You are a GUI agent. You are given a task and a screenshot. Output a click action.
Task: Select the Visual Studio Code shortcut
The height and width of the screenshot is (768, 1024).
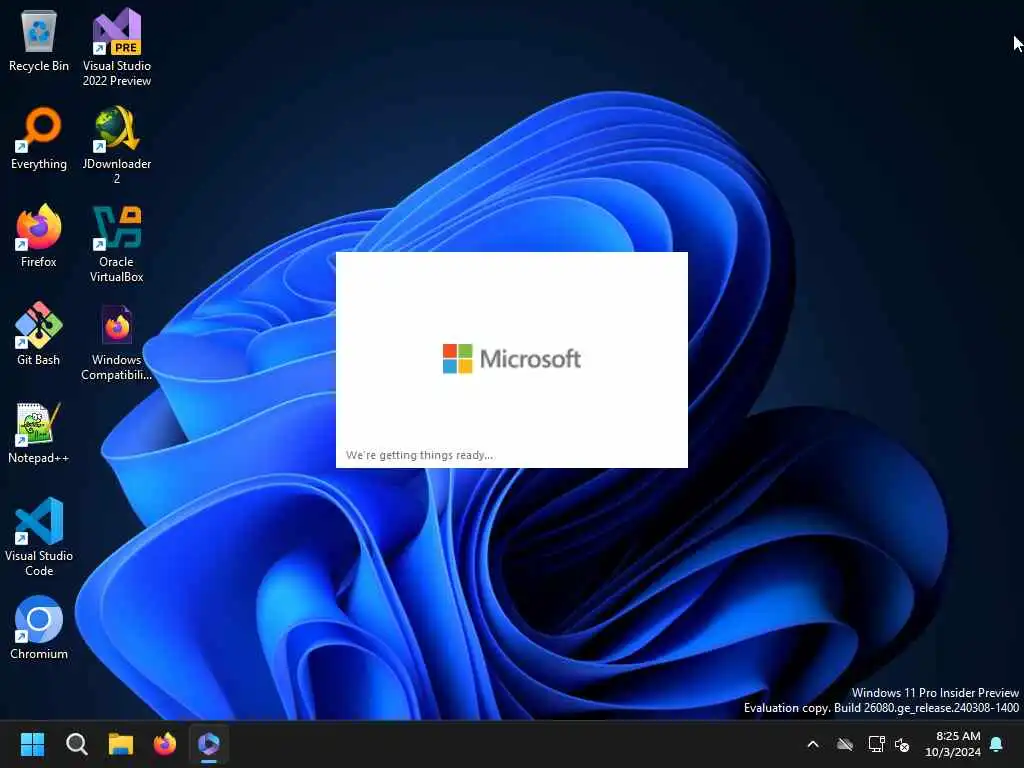click(39, 537)
